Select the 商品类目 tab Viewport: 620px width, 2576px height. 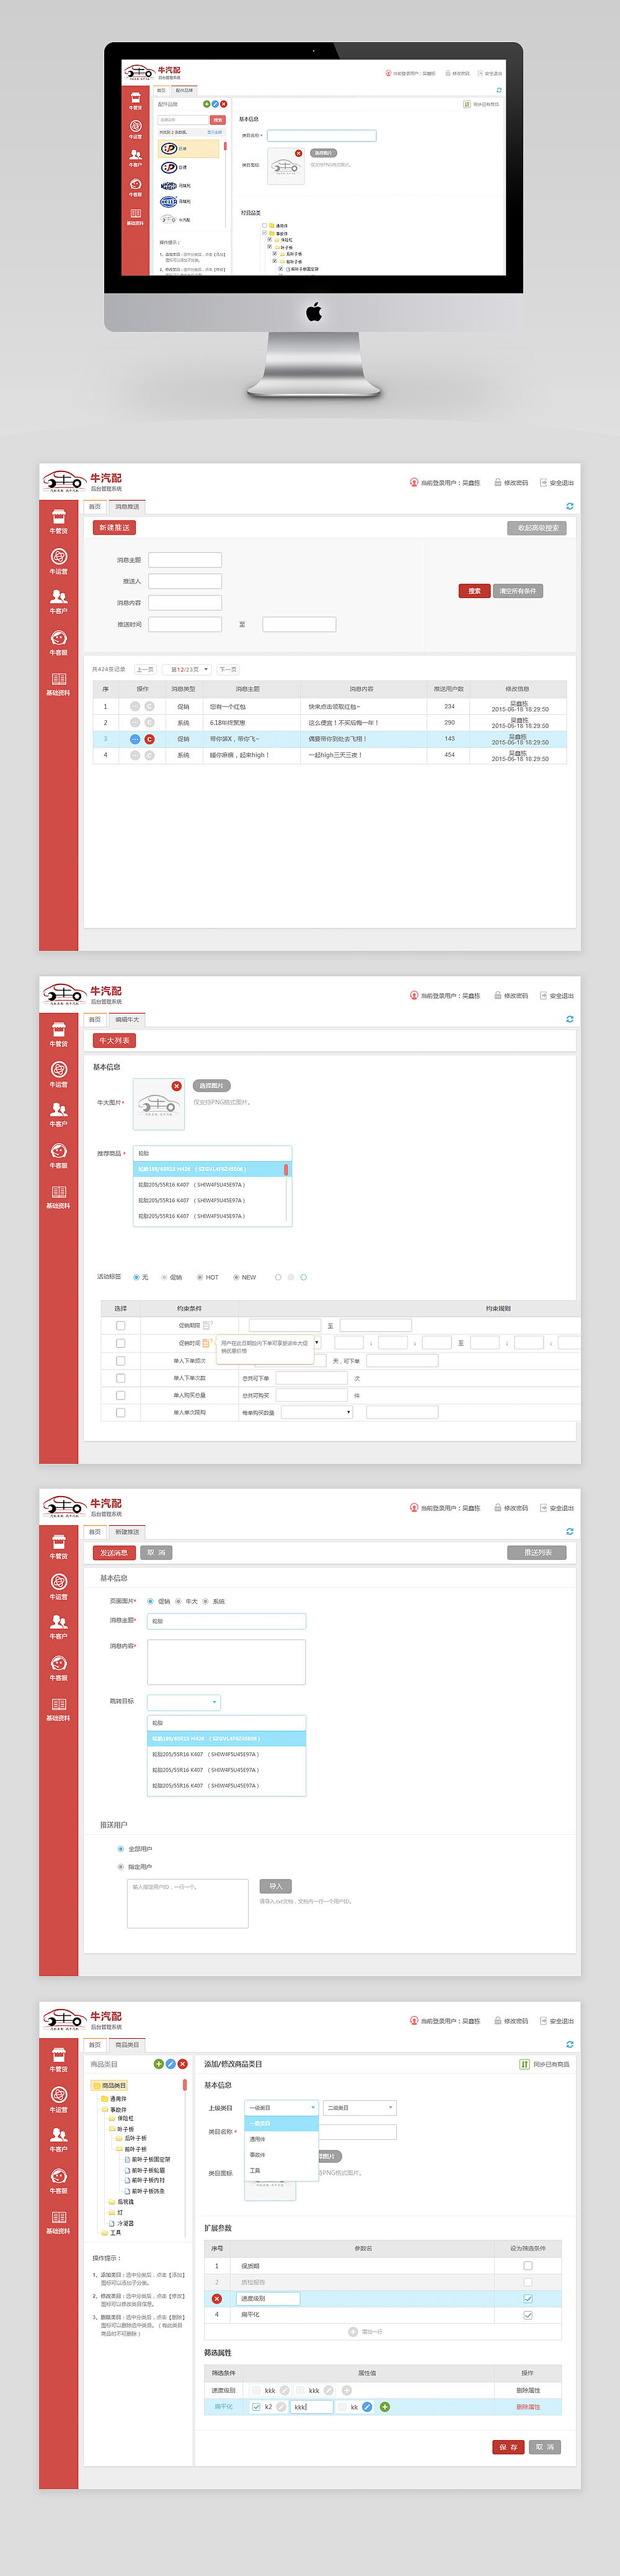[x=127, y=2045]
